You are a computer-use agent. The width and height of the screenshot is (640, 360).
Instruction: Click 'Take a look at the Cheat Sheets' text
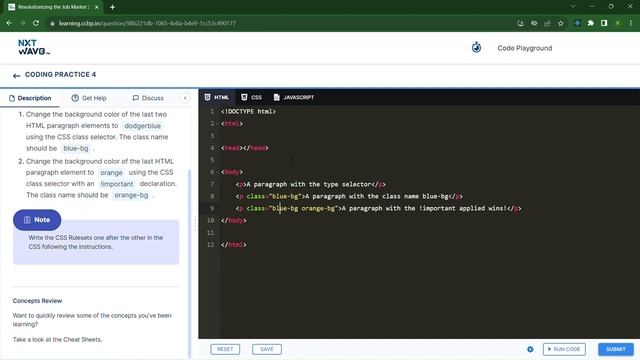(x=57, y=340)
